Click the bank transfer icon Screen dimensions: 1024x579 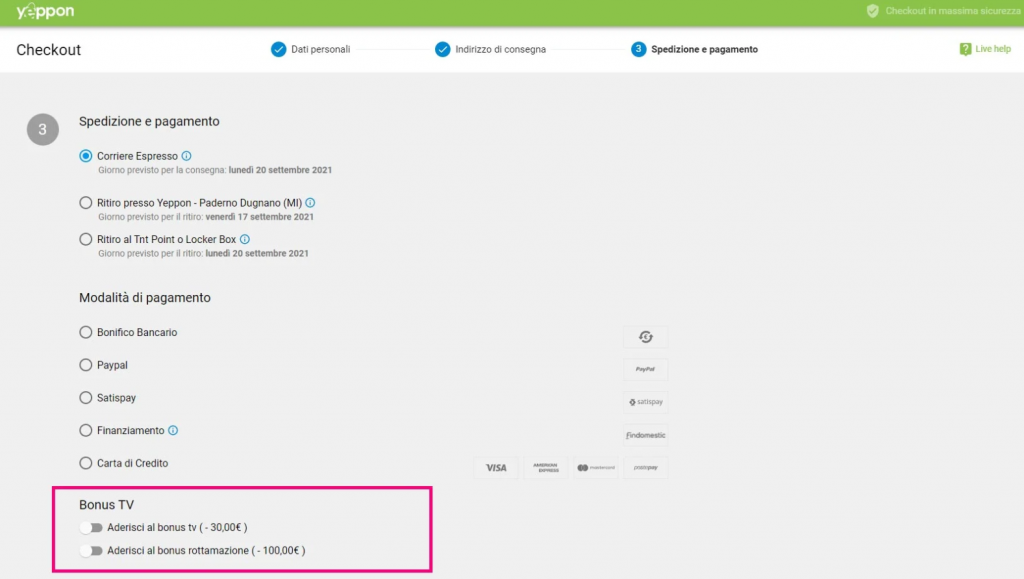(x=645, y=336)
